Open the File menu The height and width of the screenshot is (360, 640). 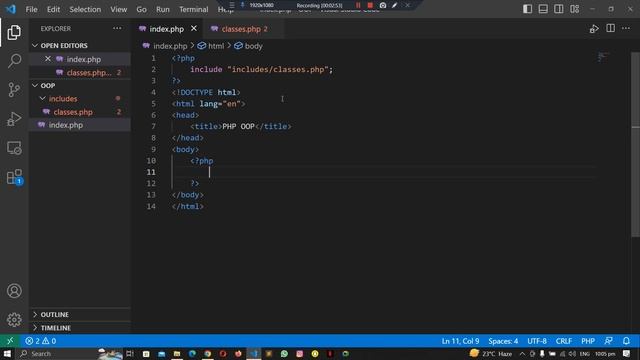coord(31,9)
